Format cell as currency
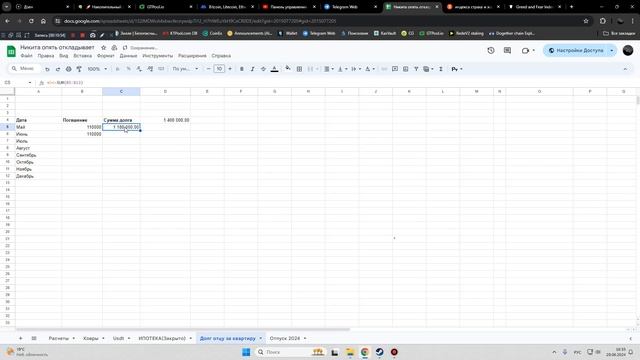The image size is (640, 360). pos(118,69)
